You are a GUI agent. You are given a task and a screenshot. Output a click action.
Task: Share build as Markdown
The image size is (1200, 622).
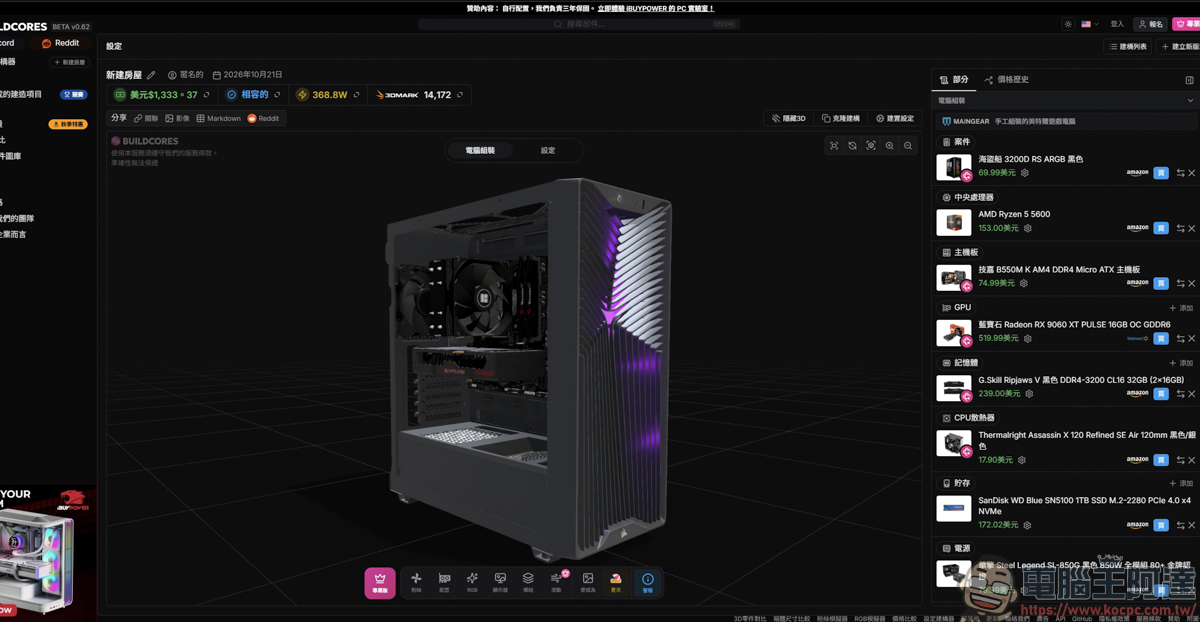pyautogui.click(x=218, y=118)
